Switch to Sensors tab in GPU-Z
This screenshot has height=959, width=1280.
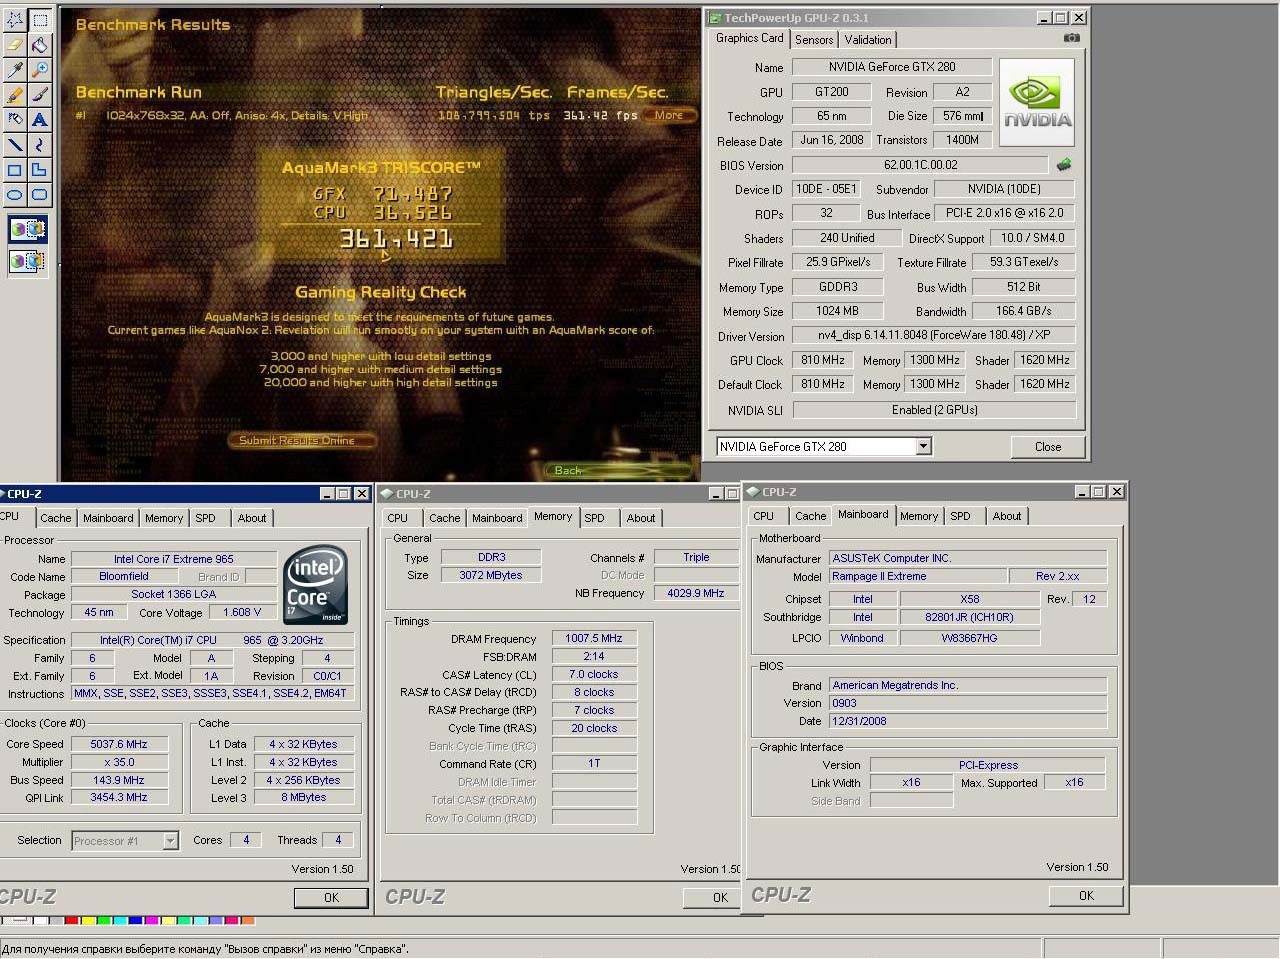814,39
